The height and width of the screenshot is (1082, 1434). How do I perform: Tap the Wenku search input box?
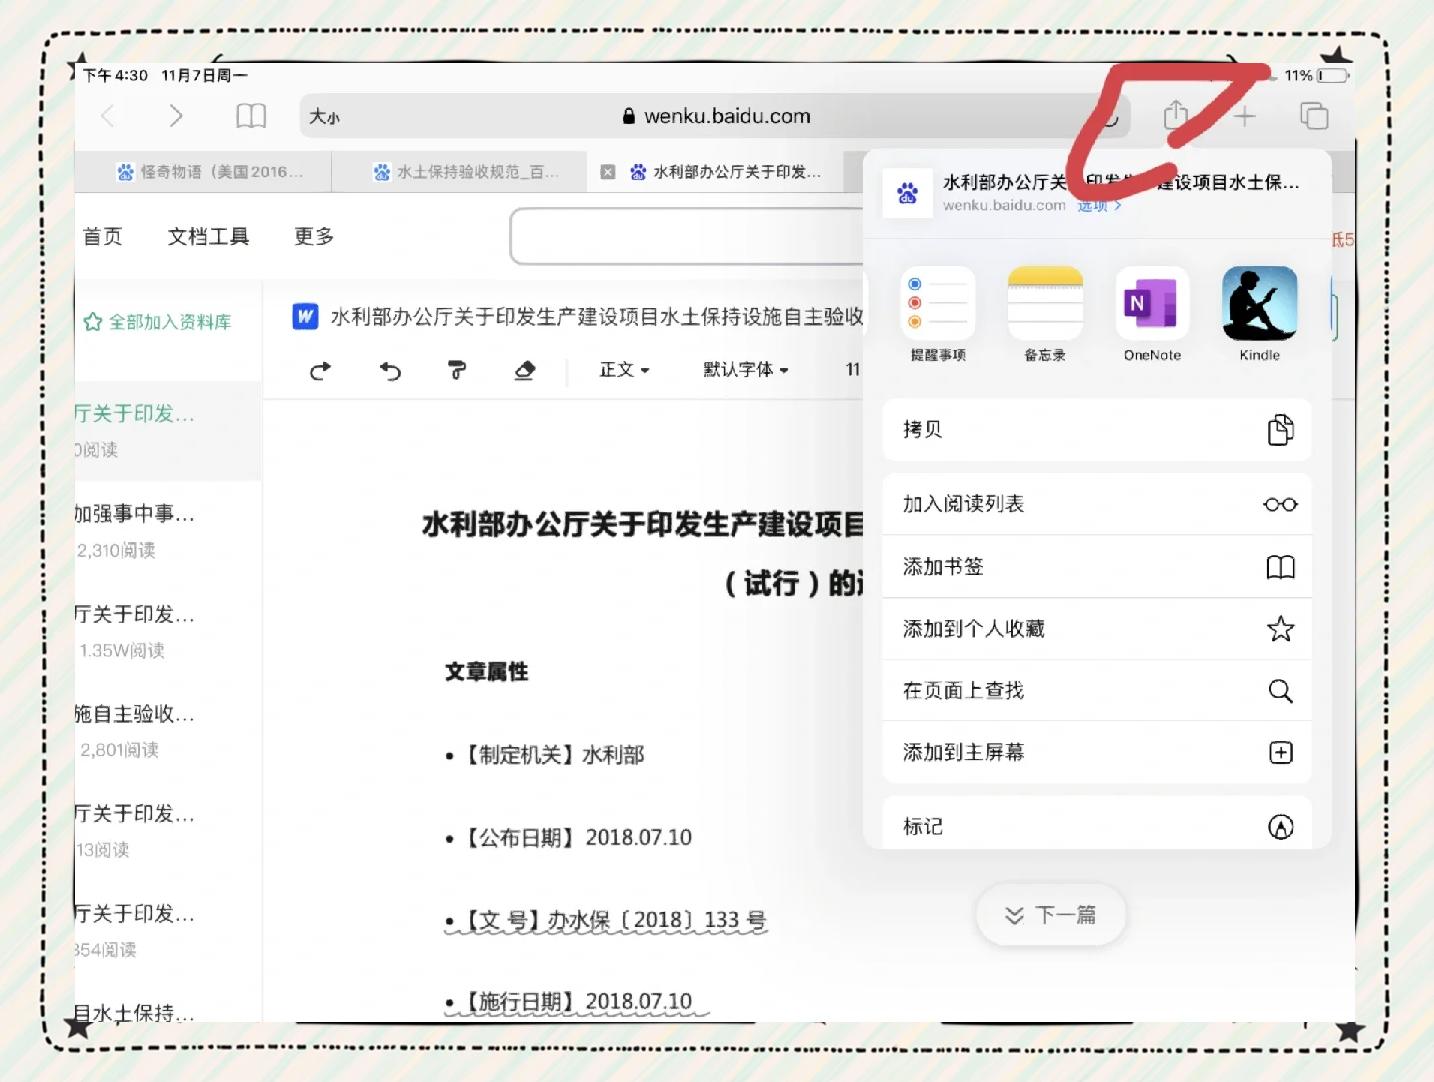688,237
